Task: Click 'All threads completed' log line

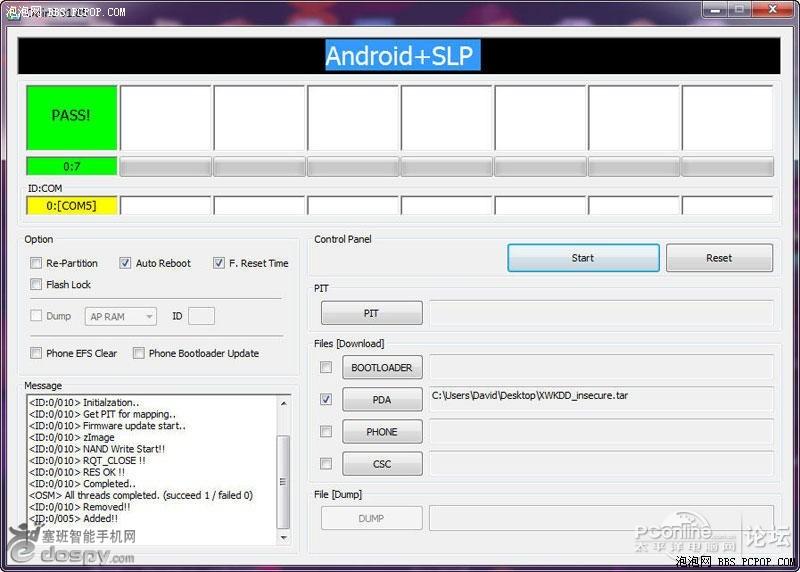Action: [141, 495]
